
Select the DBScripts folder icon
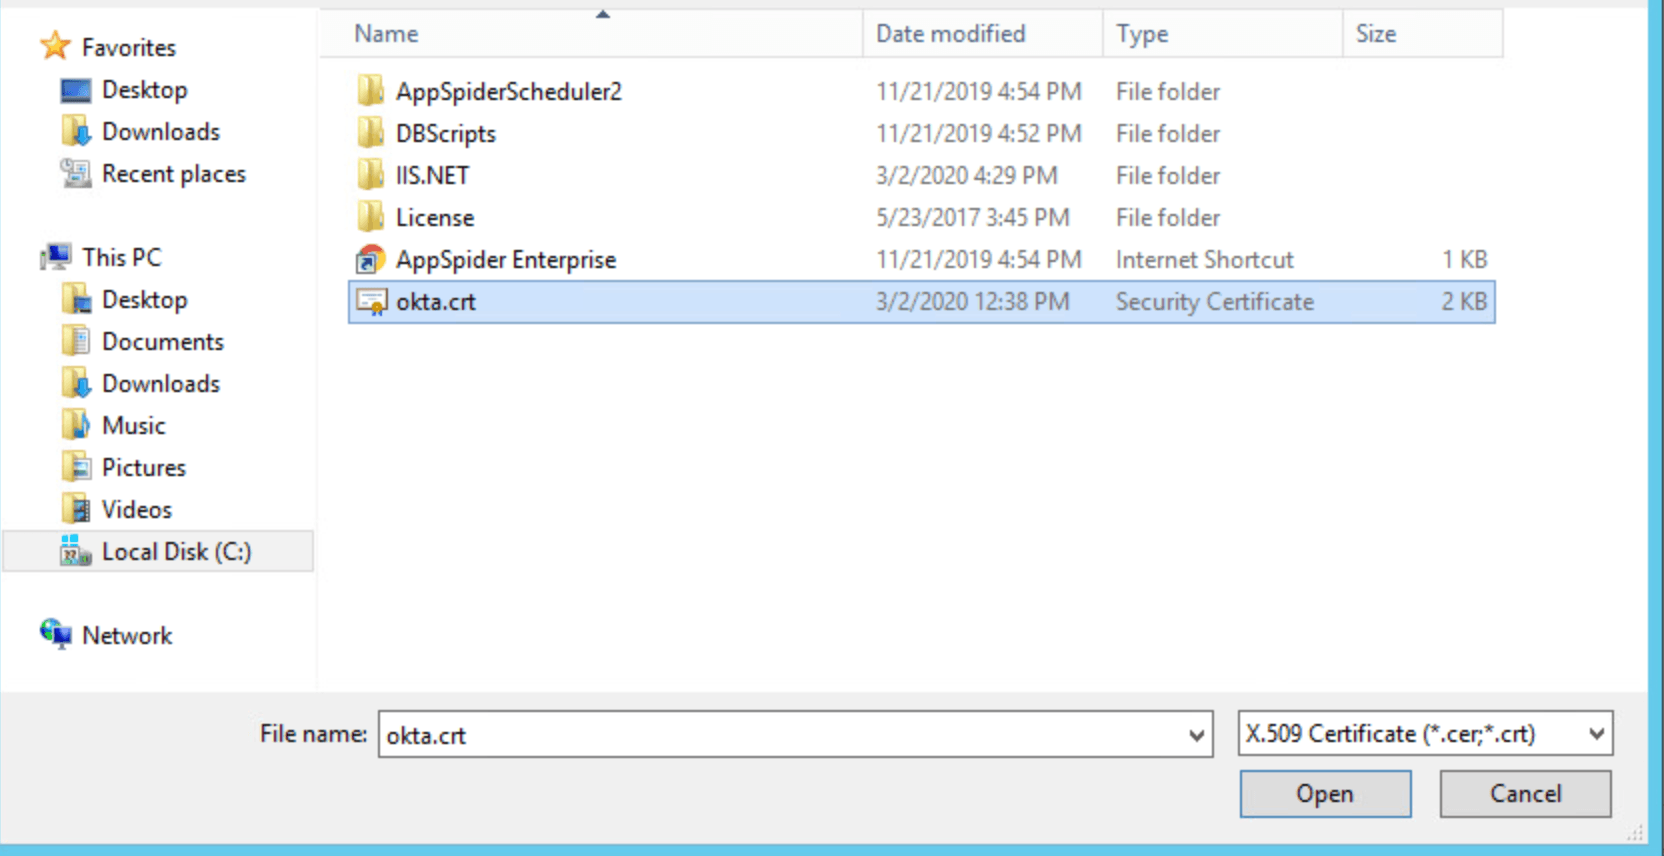coord(371,134)
